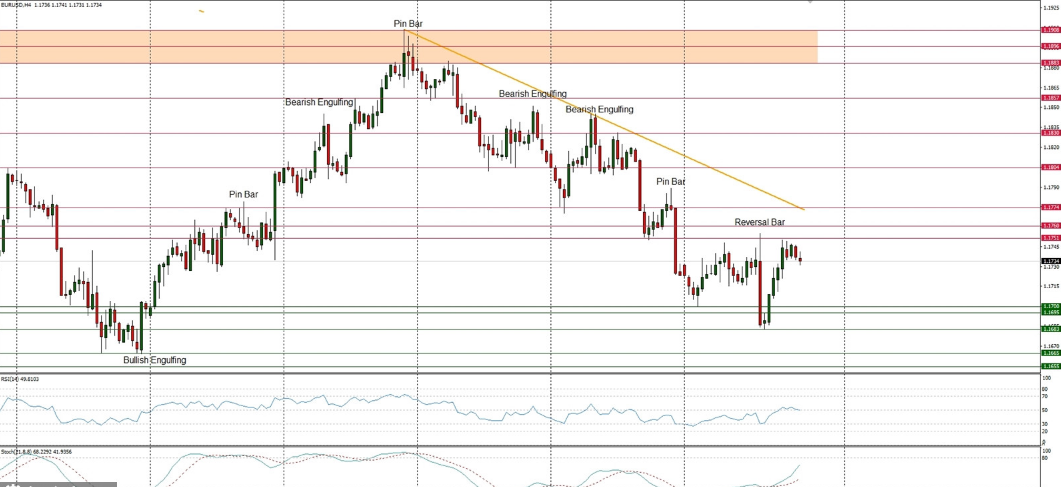Select the 1.1665 green price level tag

[1050, 352]
